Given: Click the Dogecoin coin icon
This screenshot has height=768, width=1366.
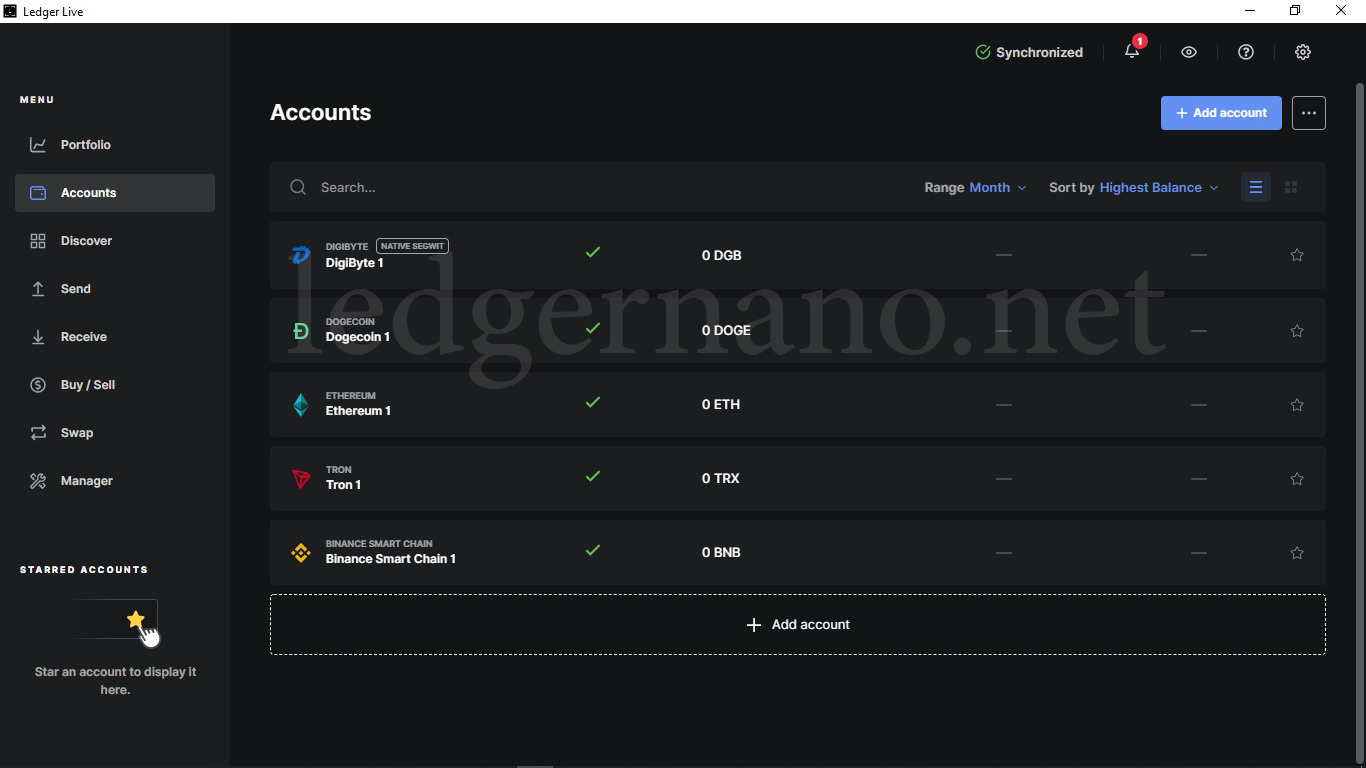Looking at the screenshot, I should (x=300, y=330).
